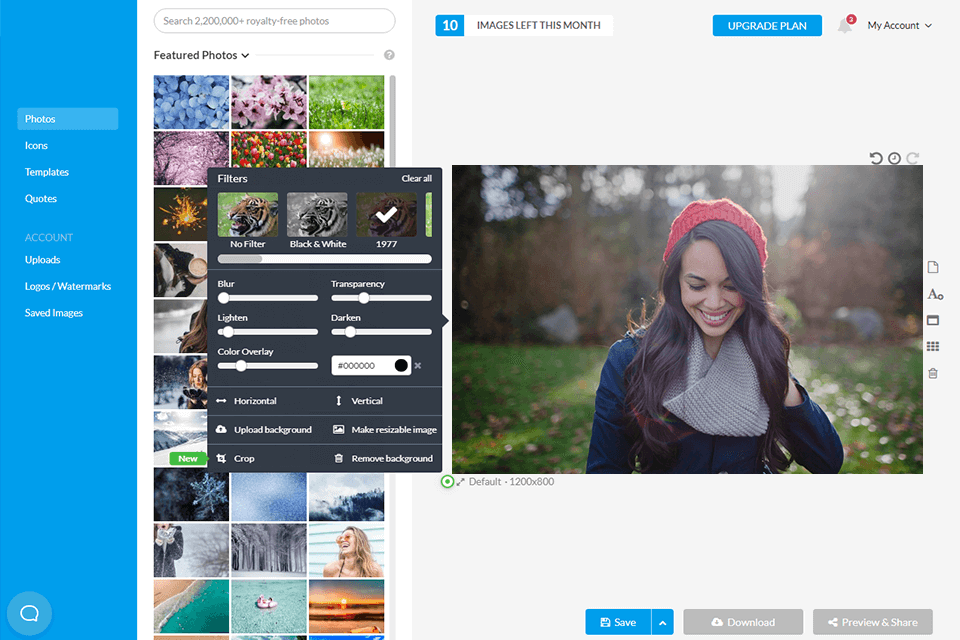Screen dimensions: 960x640
Task: Click the black color overlay swatch
Action: coord(401,366)
